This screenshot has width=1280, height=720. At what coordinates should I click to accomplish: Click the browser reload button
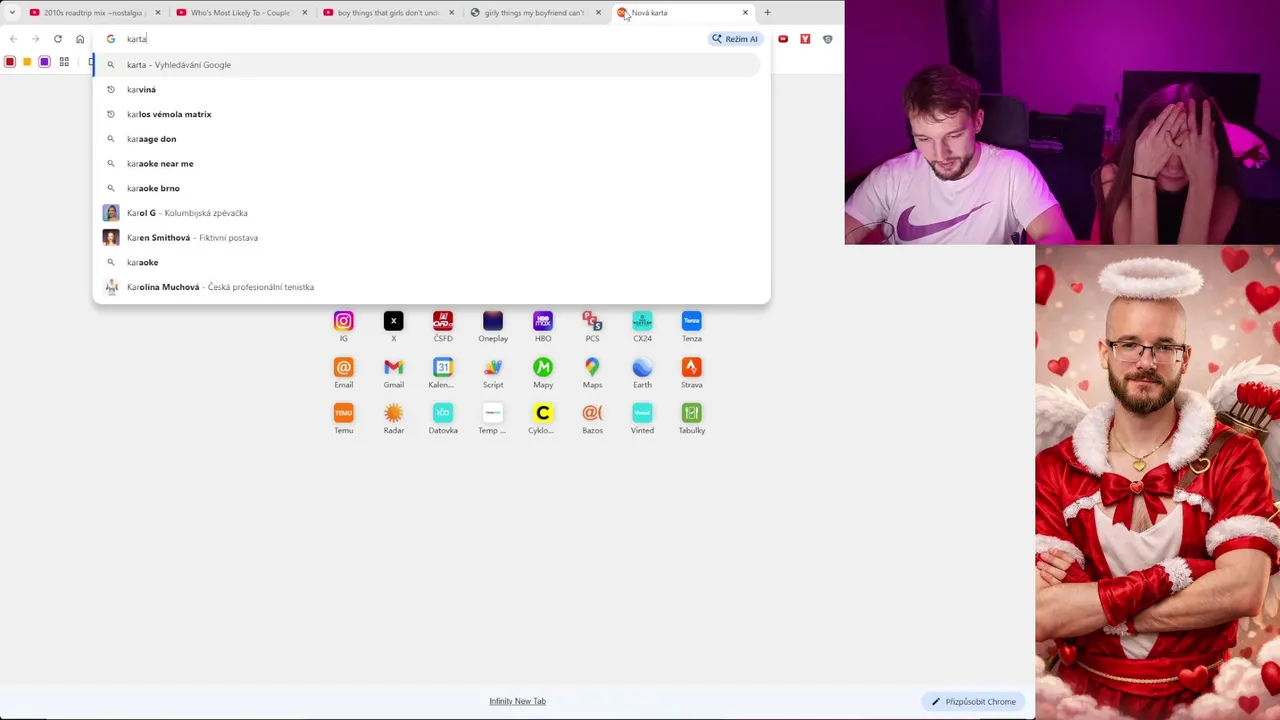58,39
